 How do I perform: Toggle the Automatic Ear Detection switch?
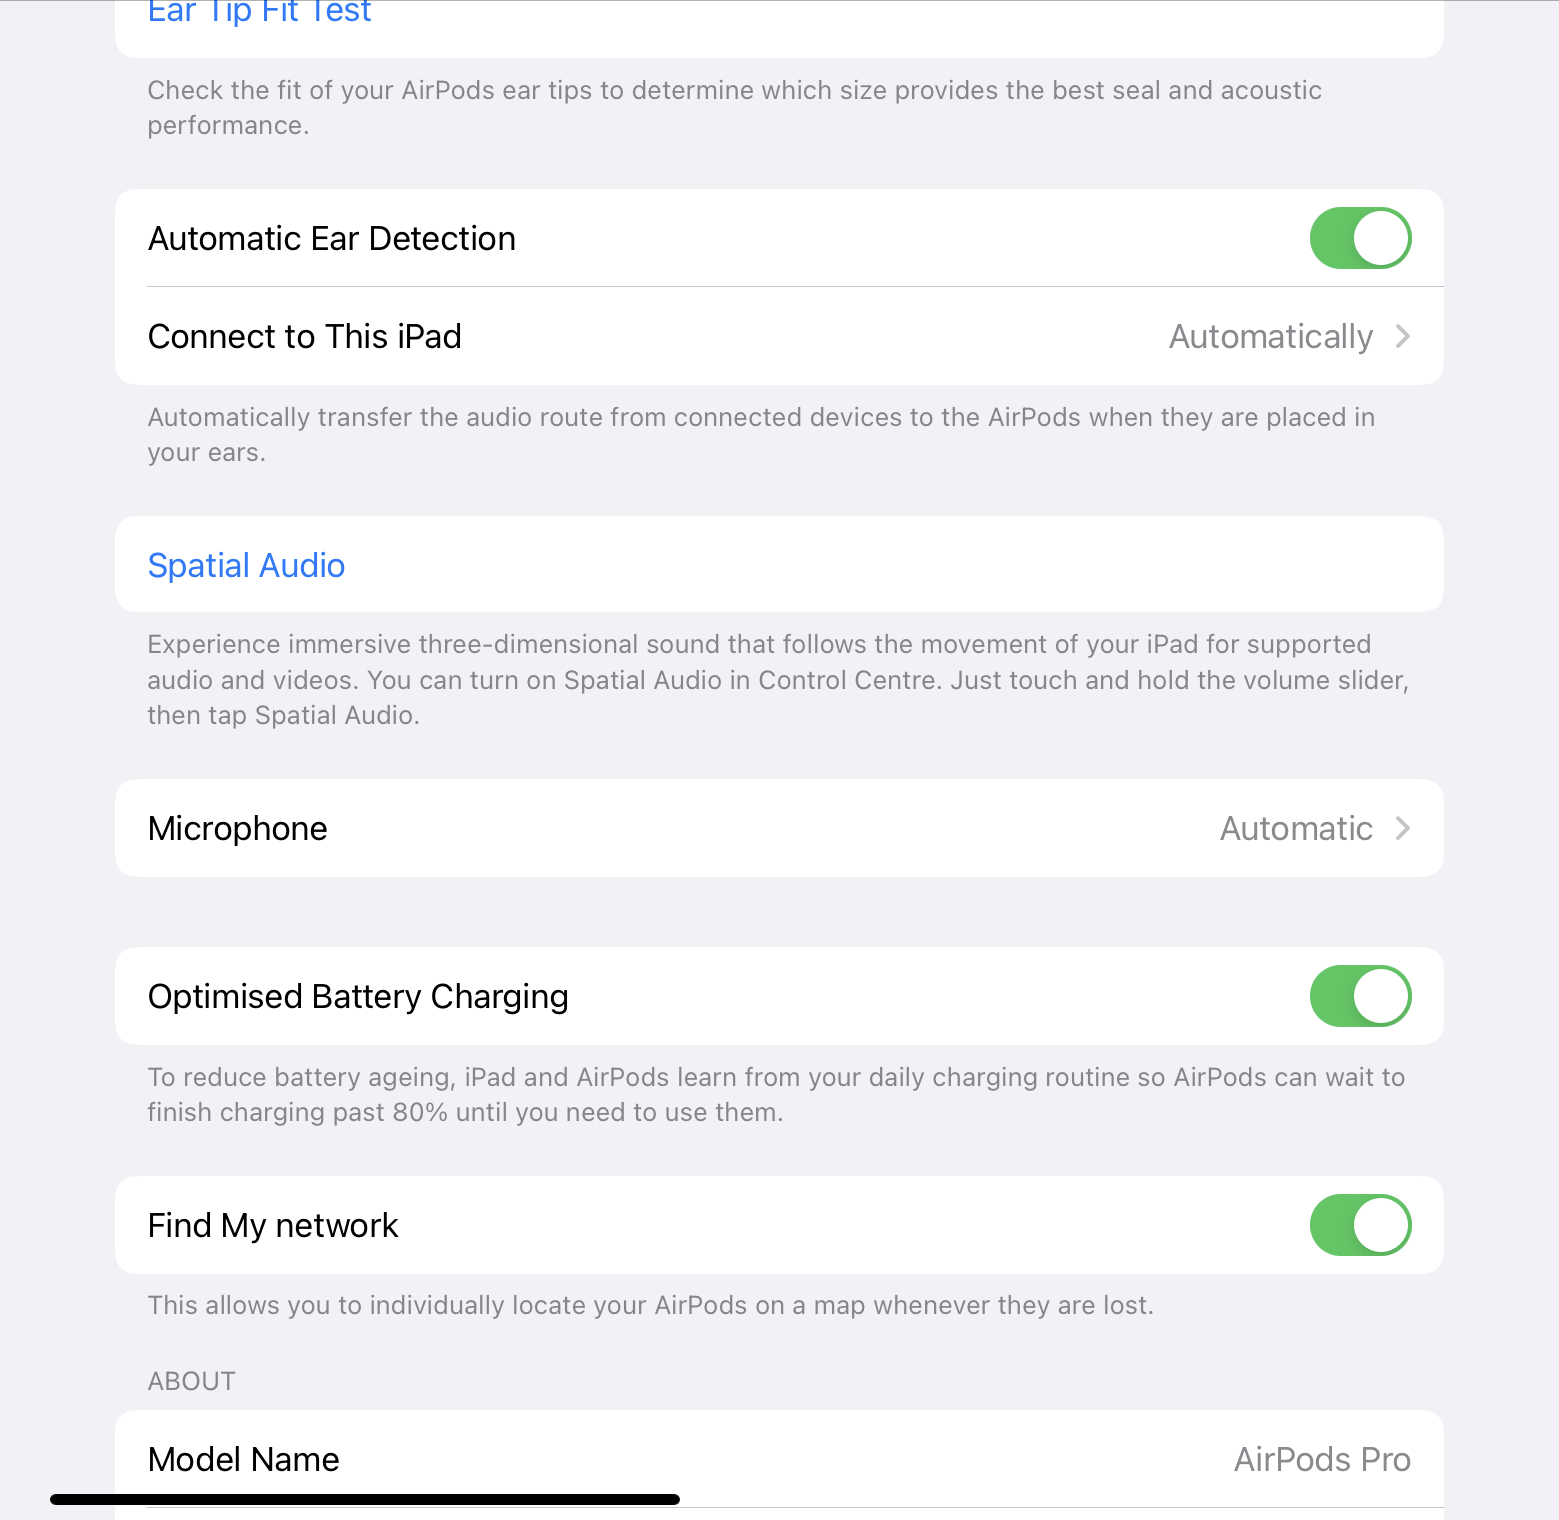1359,238
